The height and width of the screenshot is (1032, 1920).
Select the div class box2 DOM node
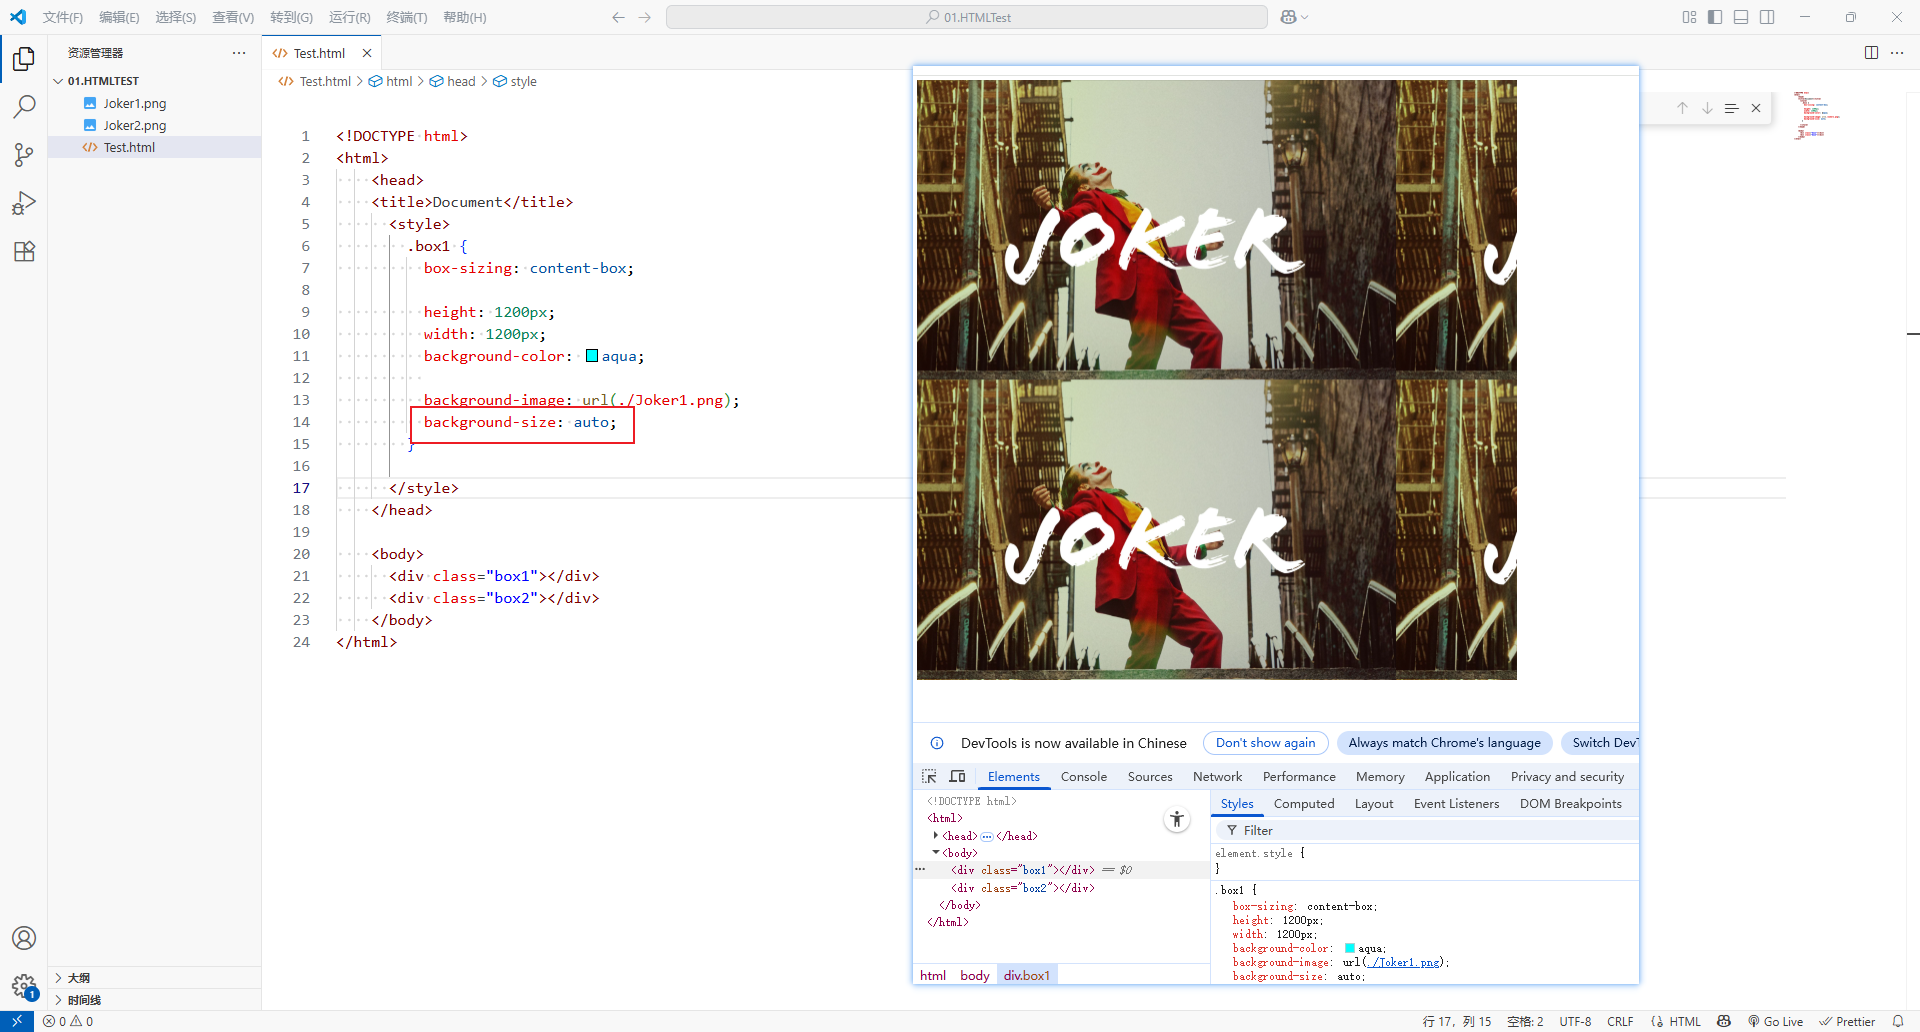coord(1022,888)
